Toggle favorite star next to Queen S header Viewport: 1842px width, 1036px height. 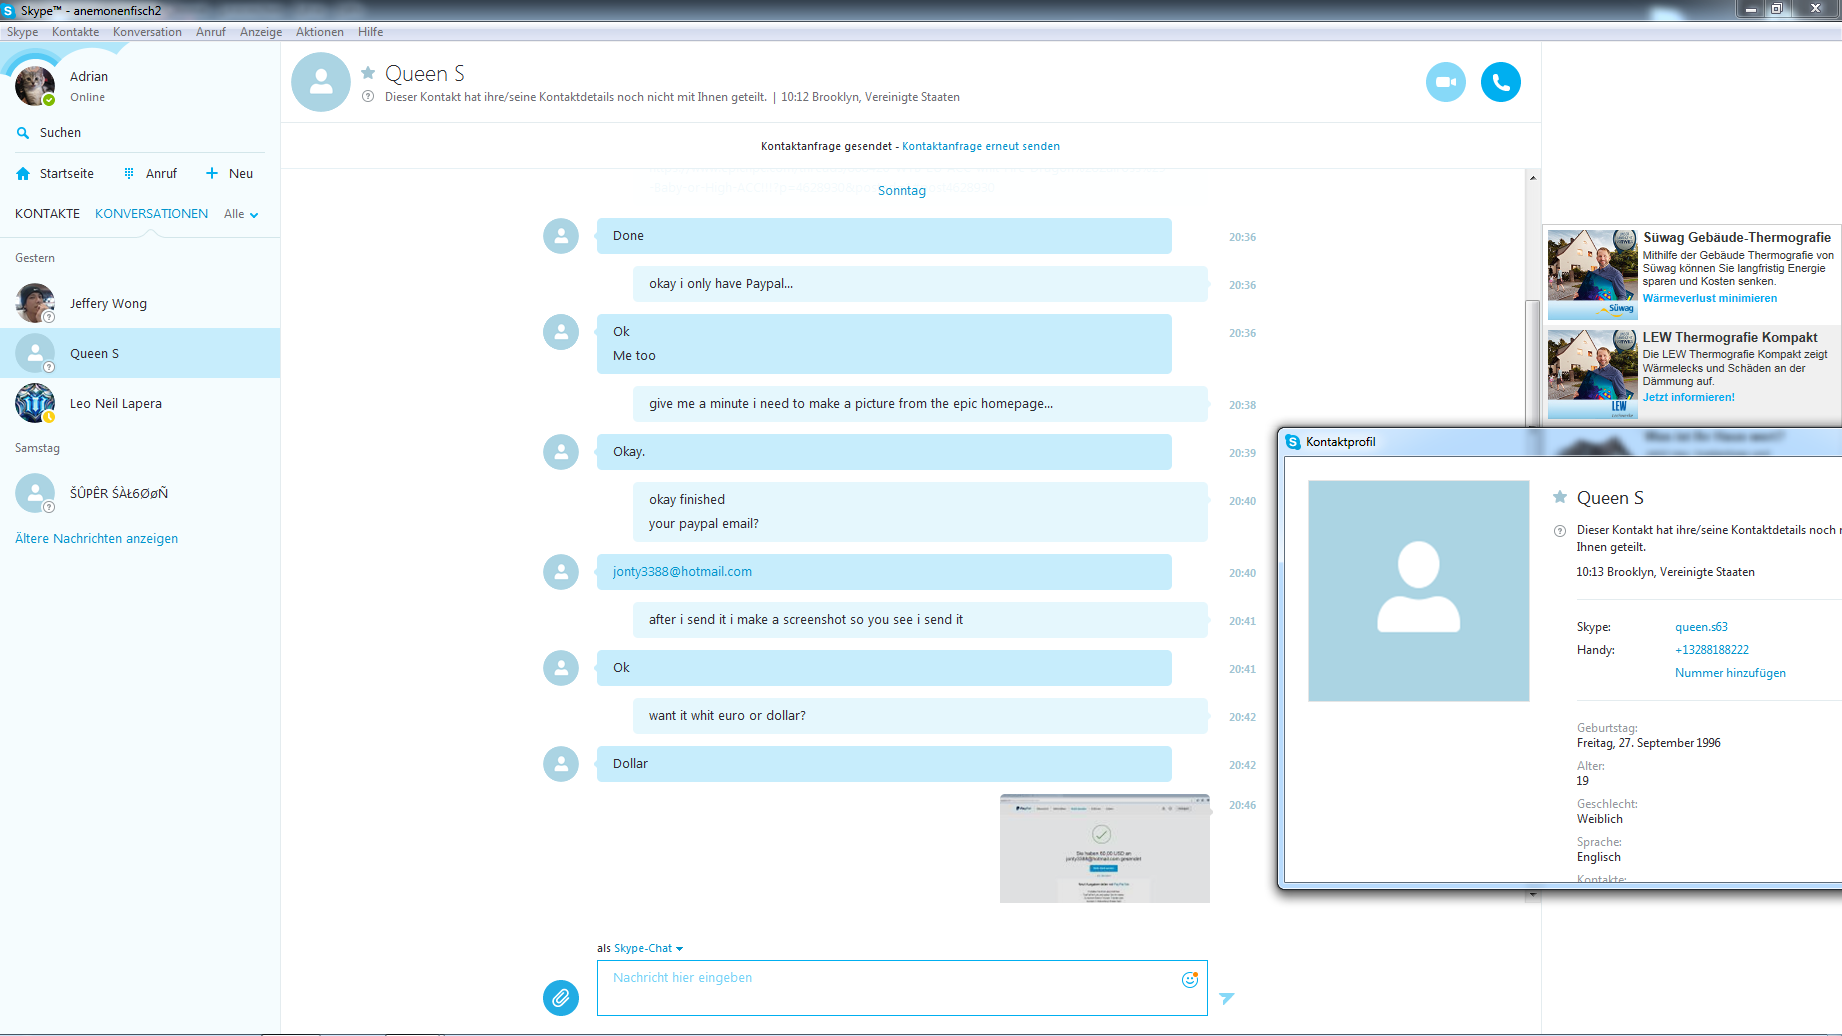tap(368, 72)
